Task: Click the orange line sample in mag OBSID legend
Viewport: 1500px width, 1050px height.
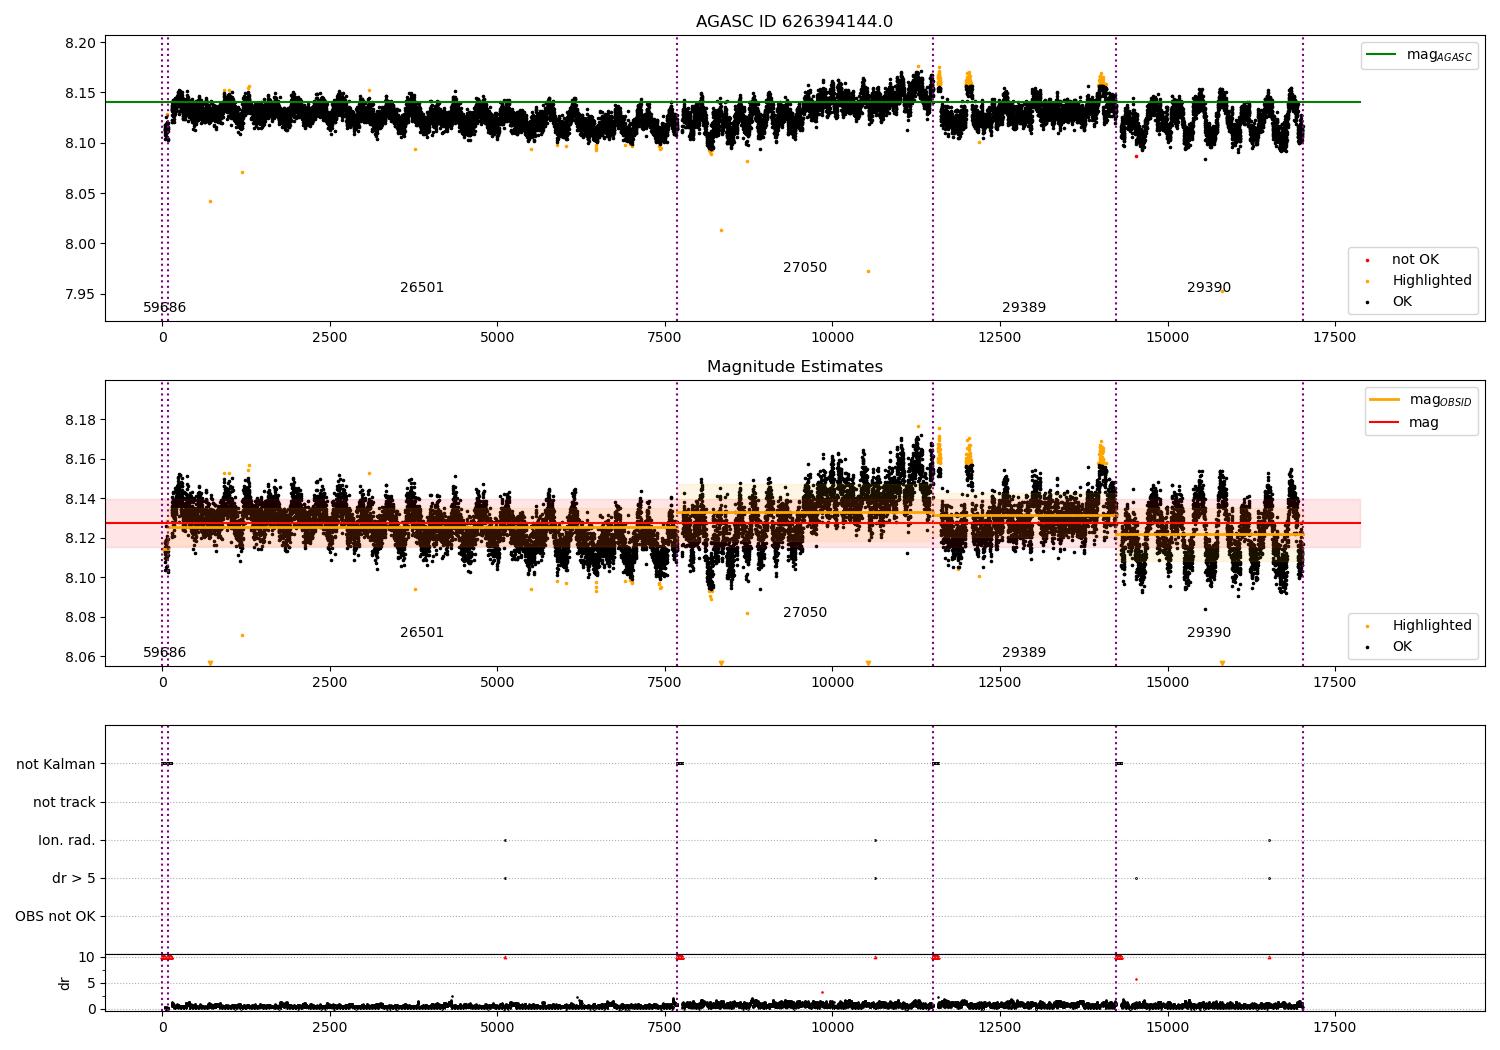Action: pos(1384,400)
